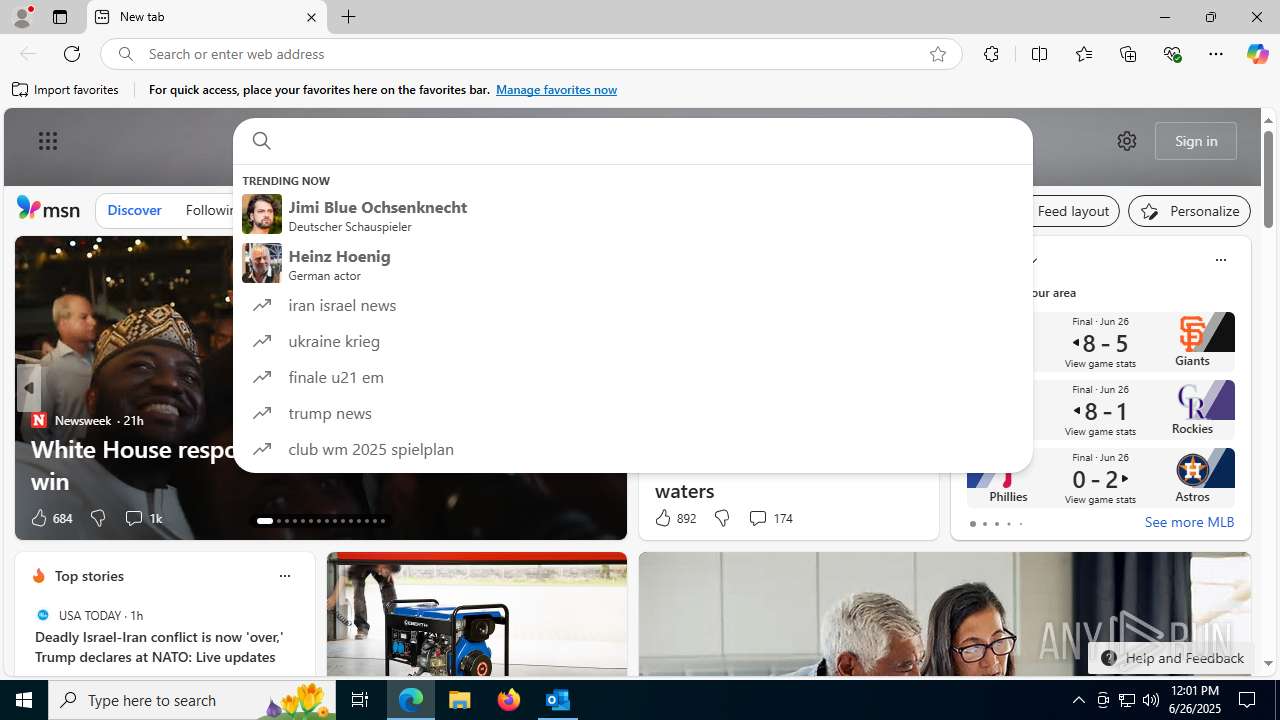1280x720 pixels.
Task: Go to previous carousel story
Action: (28, 388)
